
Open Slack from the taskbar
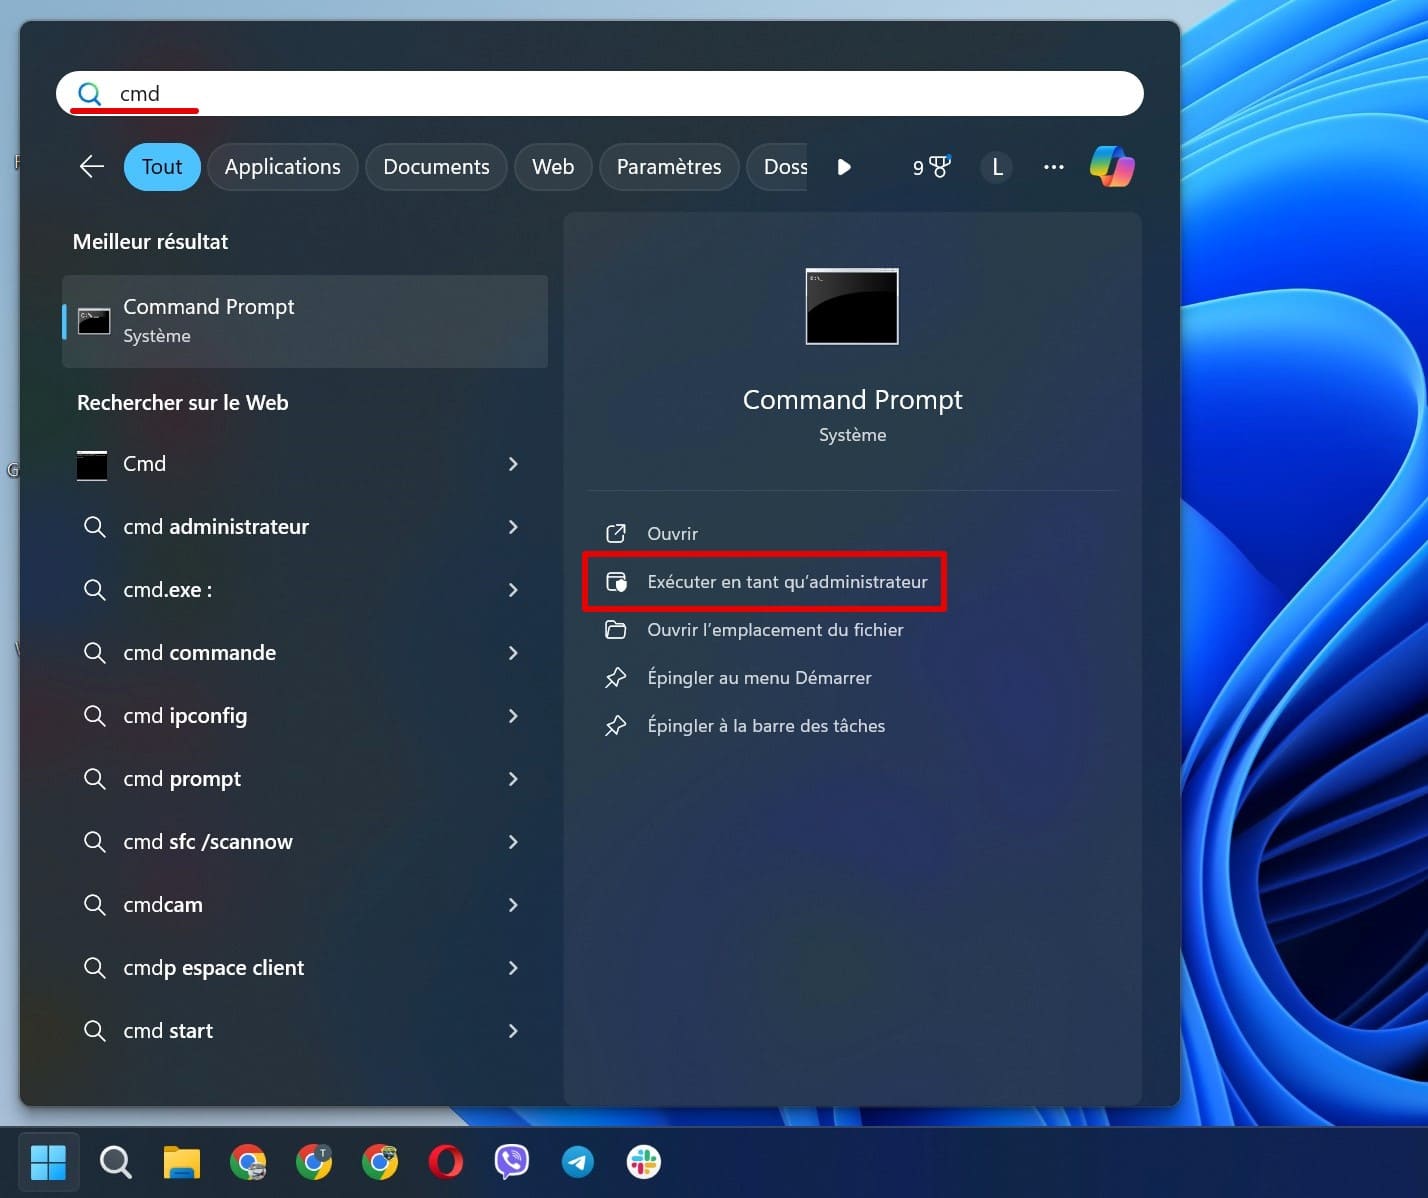click(x=644, y=1162)
